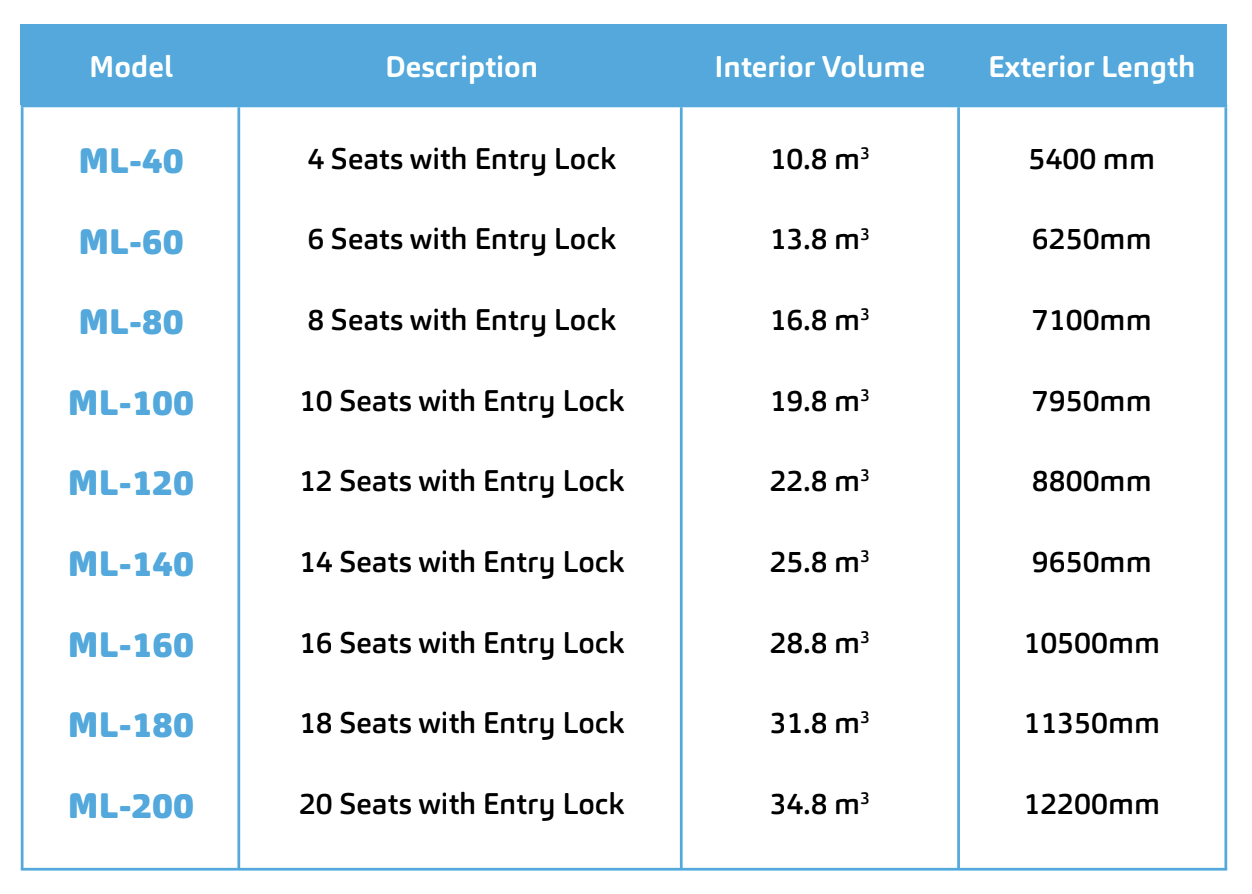The height and width of the screenshot is (894, 1252).
Task: Click the Description column header
Action: pos(461,67)
